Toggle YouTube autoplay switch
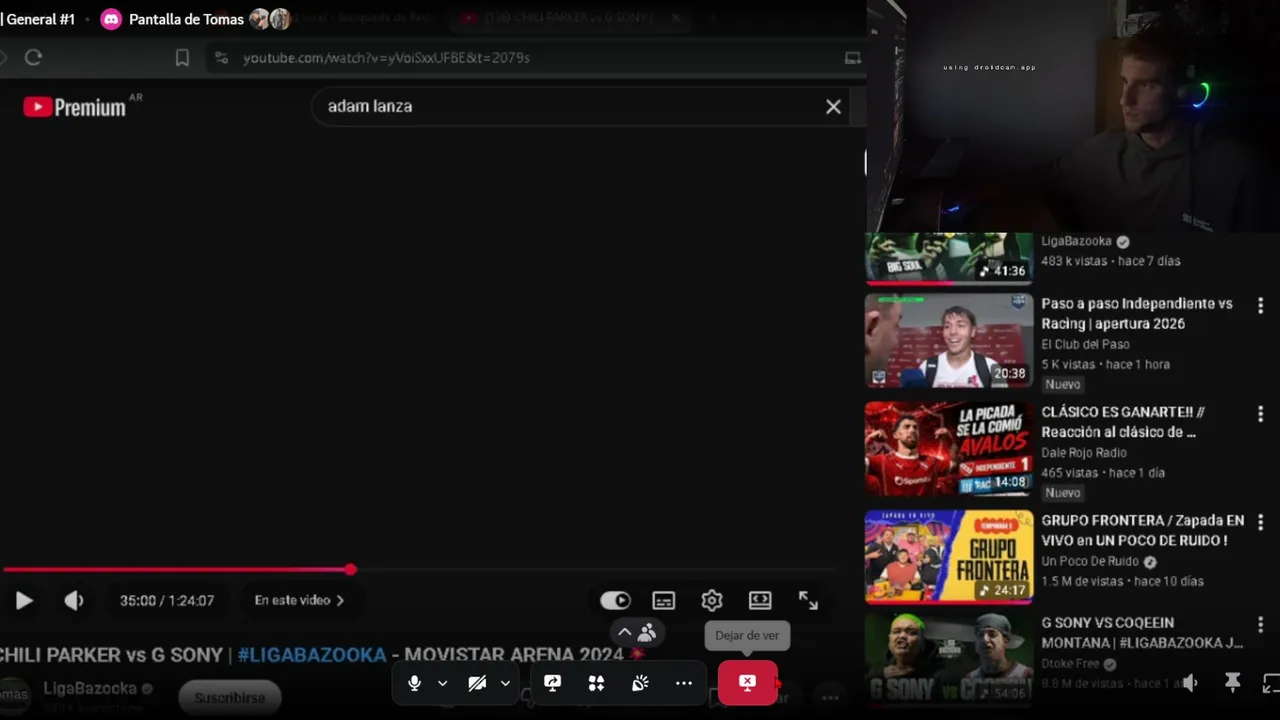1280x720 pixels. pos(615,600)
